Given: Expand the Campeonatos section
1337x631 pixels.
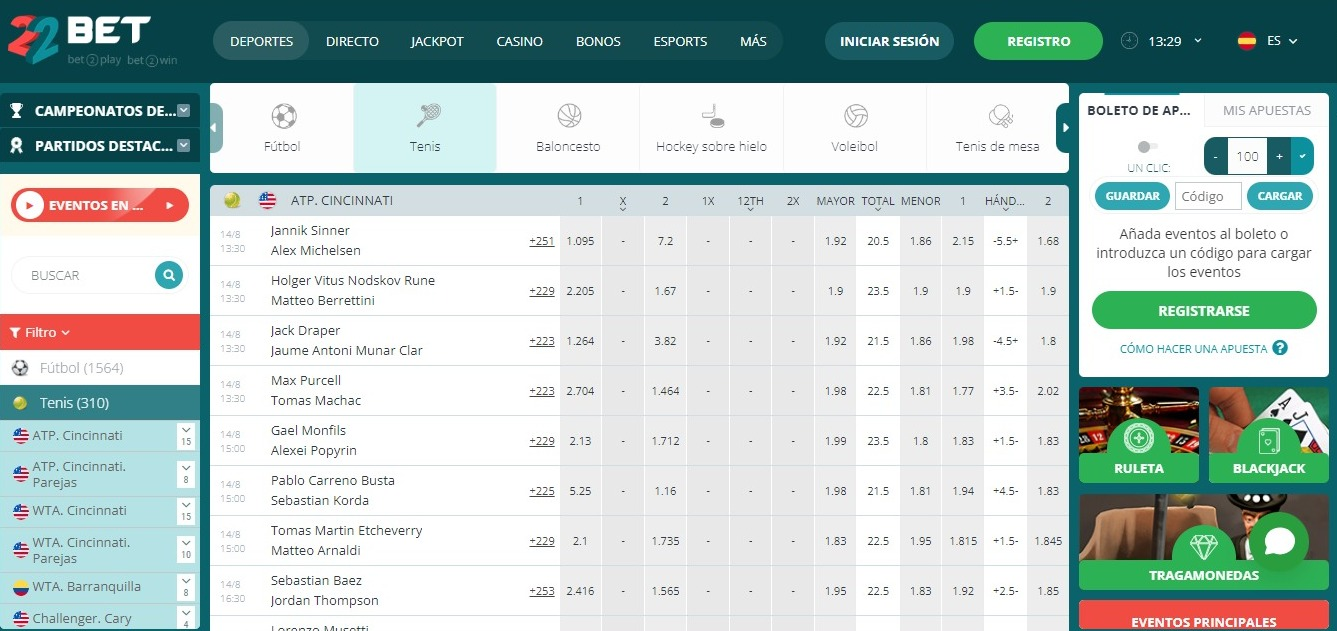Looking at the screenshot, I should (183, 111).
